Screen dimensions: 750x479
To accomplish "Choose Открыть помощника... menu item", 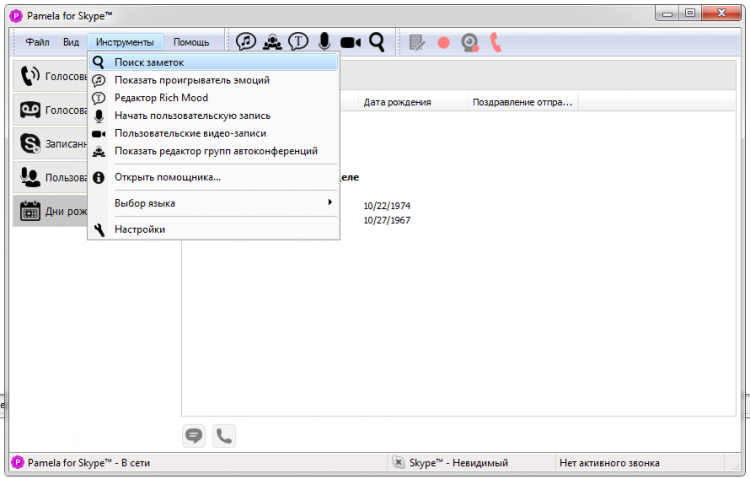I will 213,177.
